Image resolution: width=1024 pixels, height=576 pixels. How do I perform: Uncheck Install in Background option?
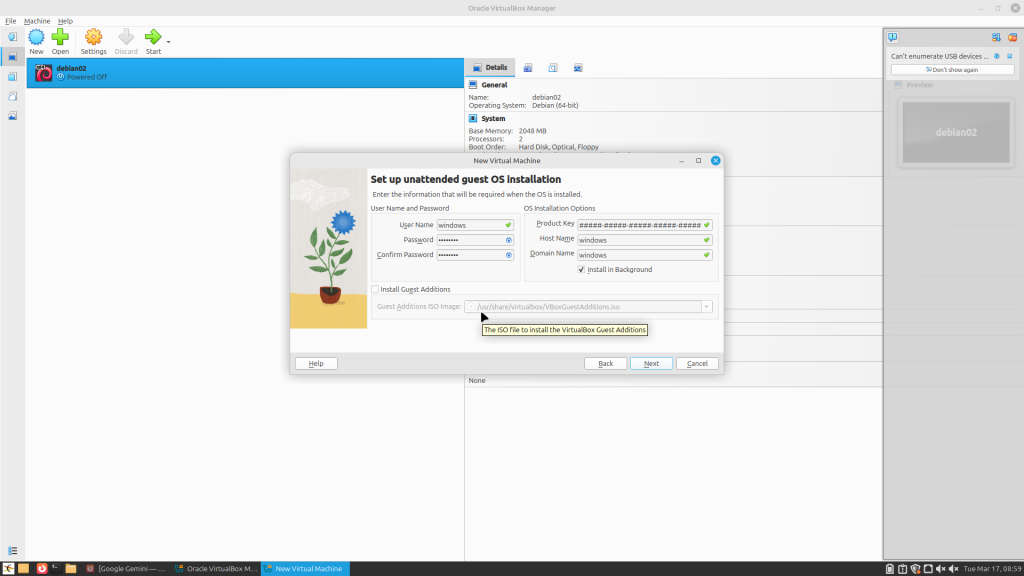coord(582,270)
